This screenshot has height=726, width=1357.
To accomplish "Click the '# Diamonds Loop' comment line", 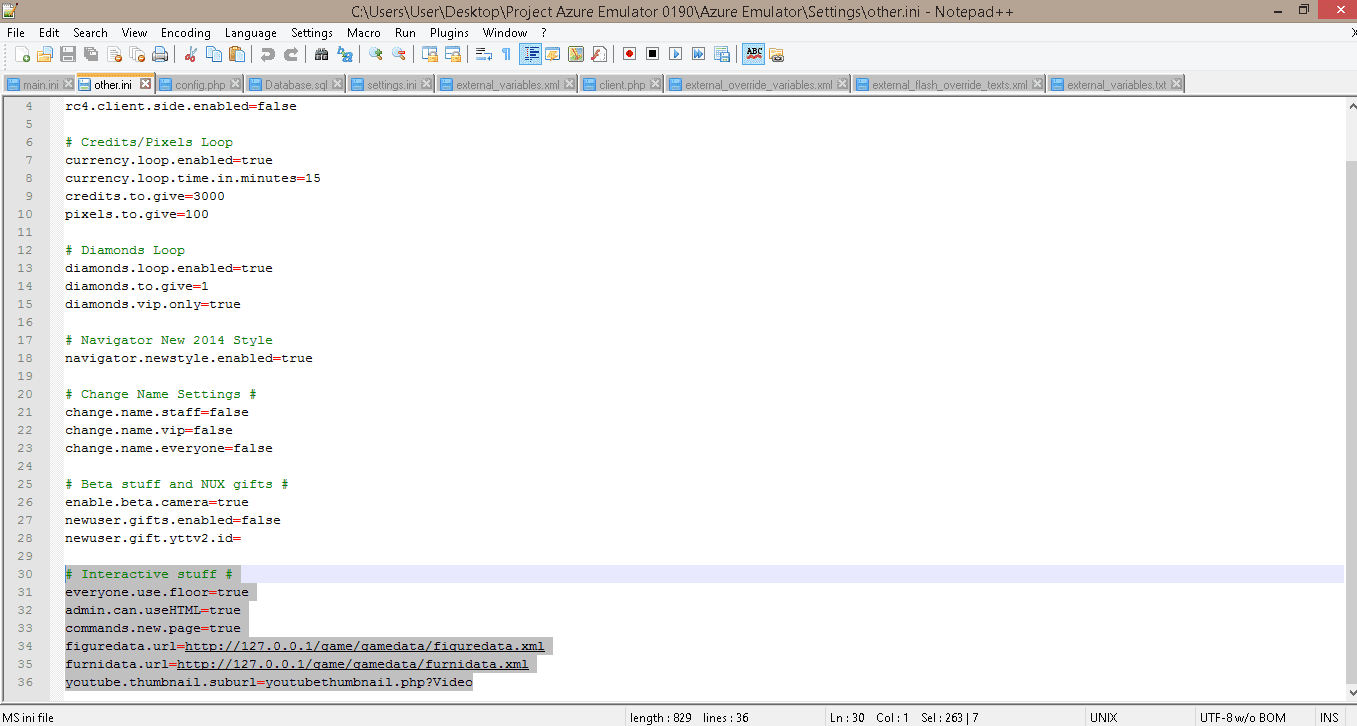I will 125,250.
